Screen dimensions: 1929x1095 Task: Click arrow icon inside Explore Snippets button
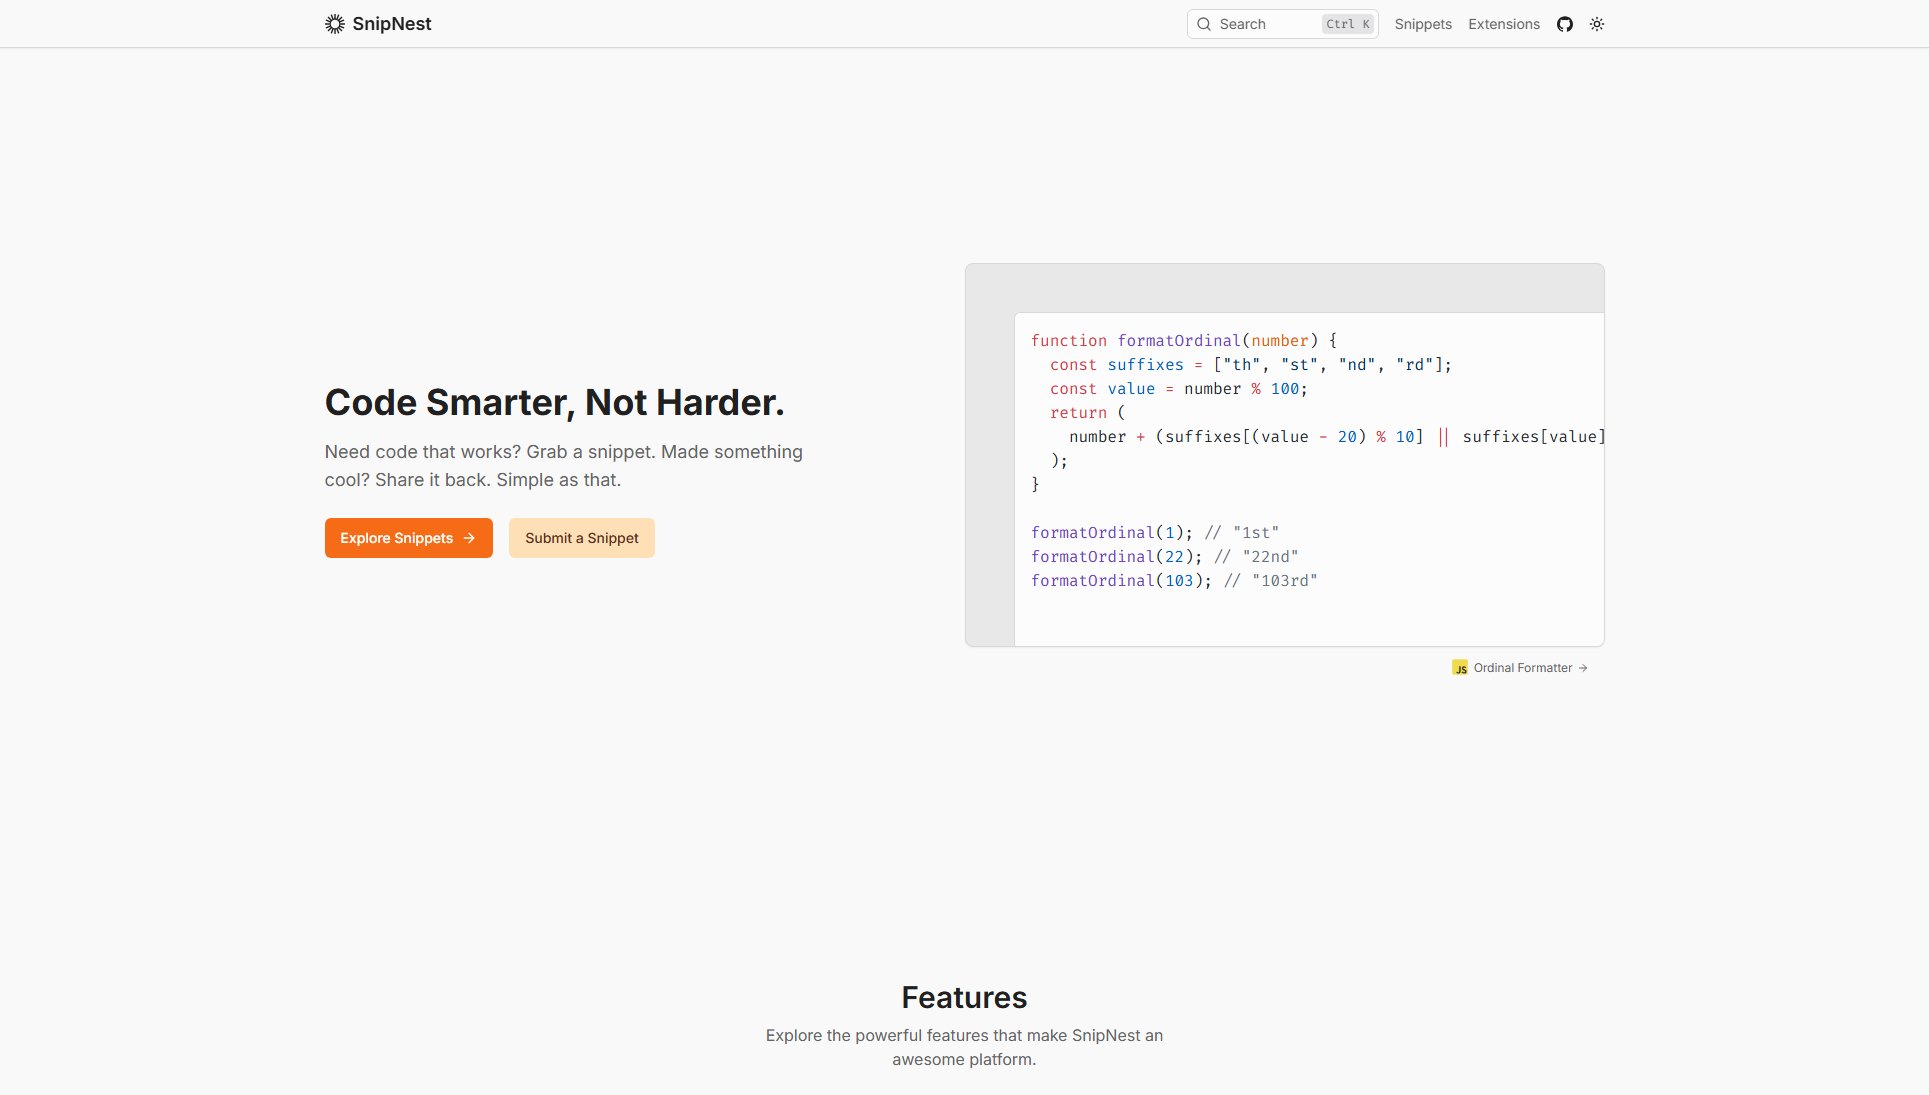coord(469,538)
